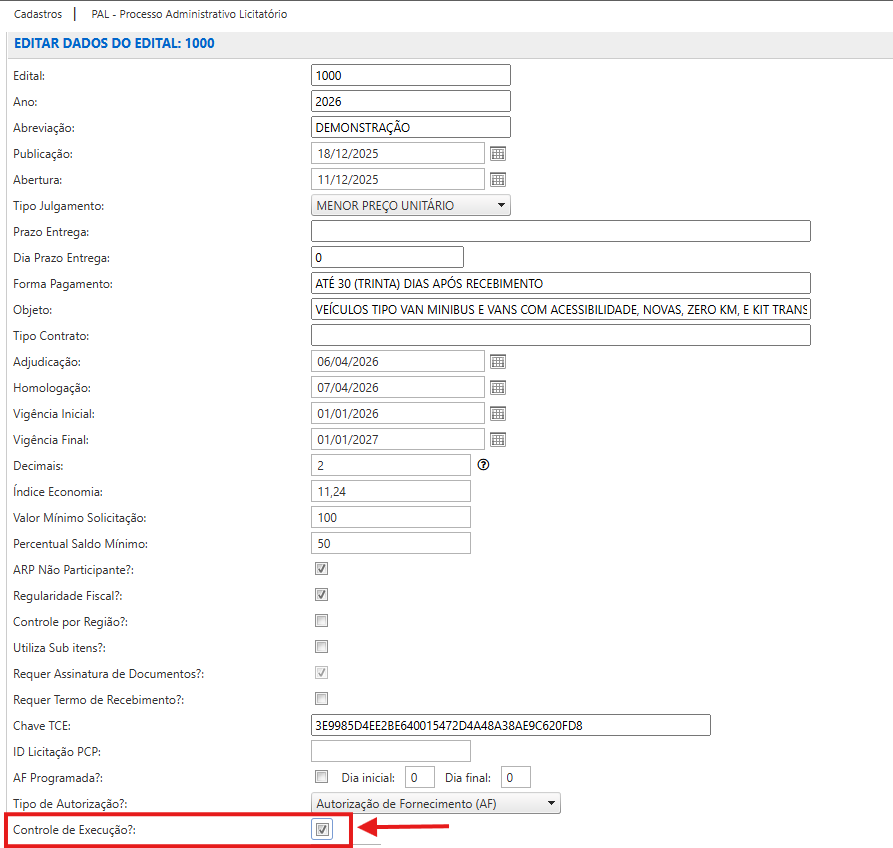
Task: Click the Dia inicial field
Action: 420,777
